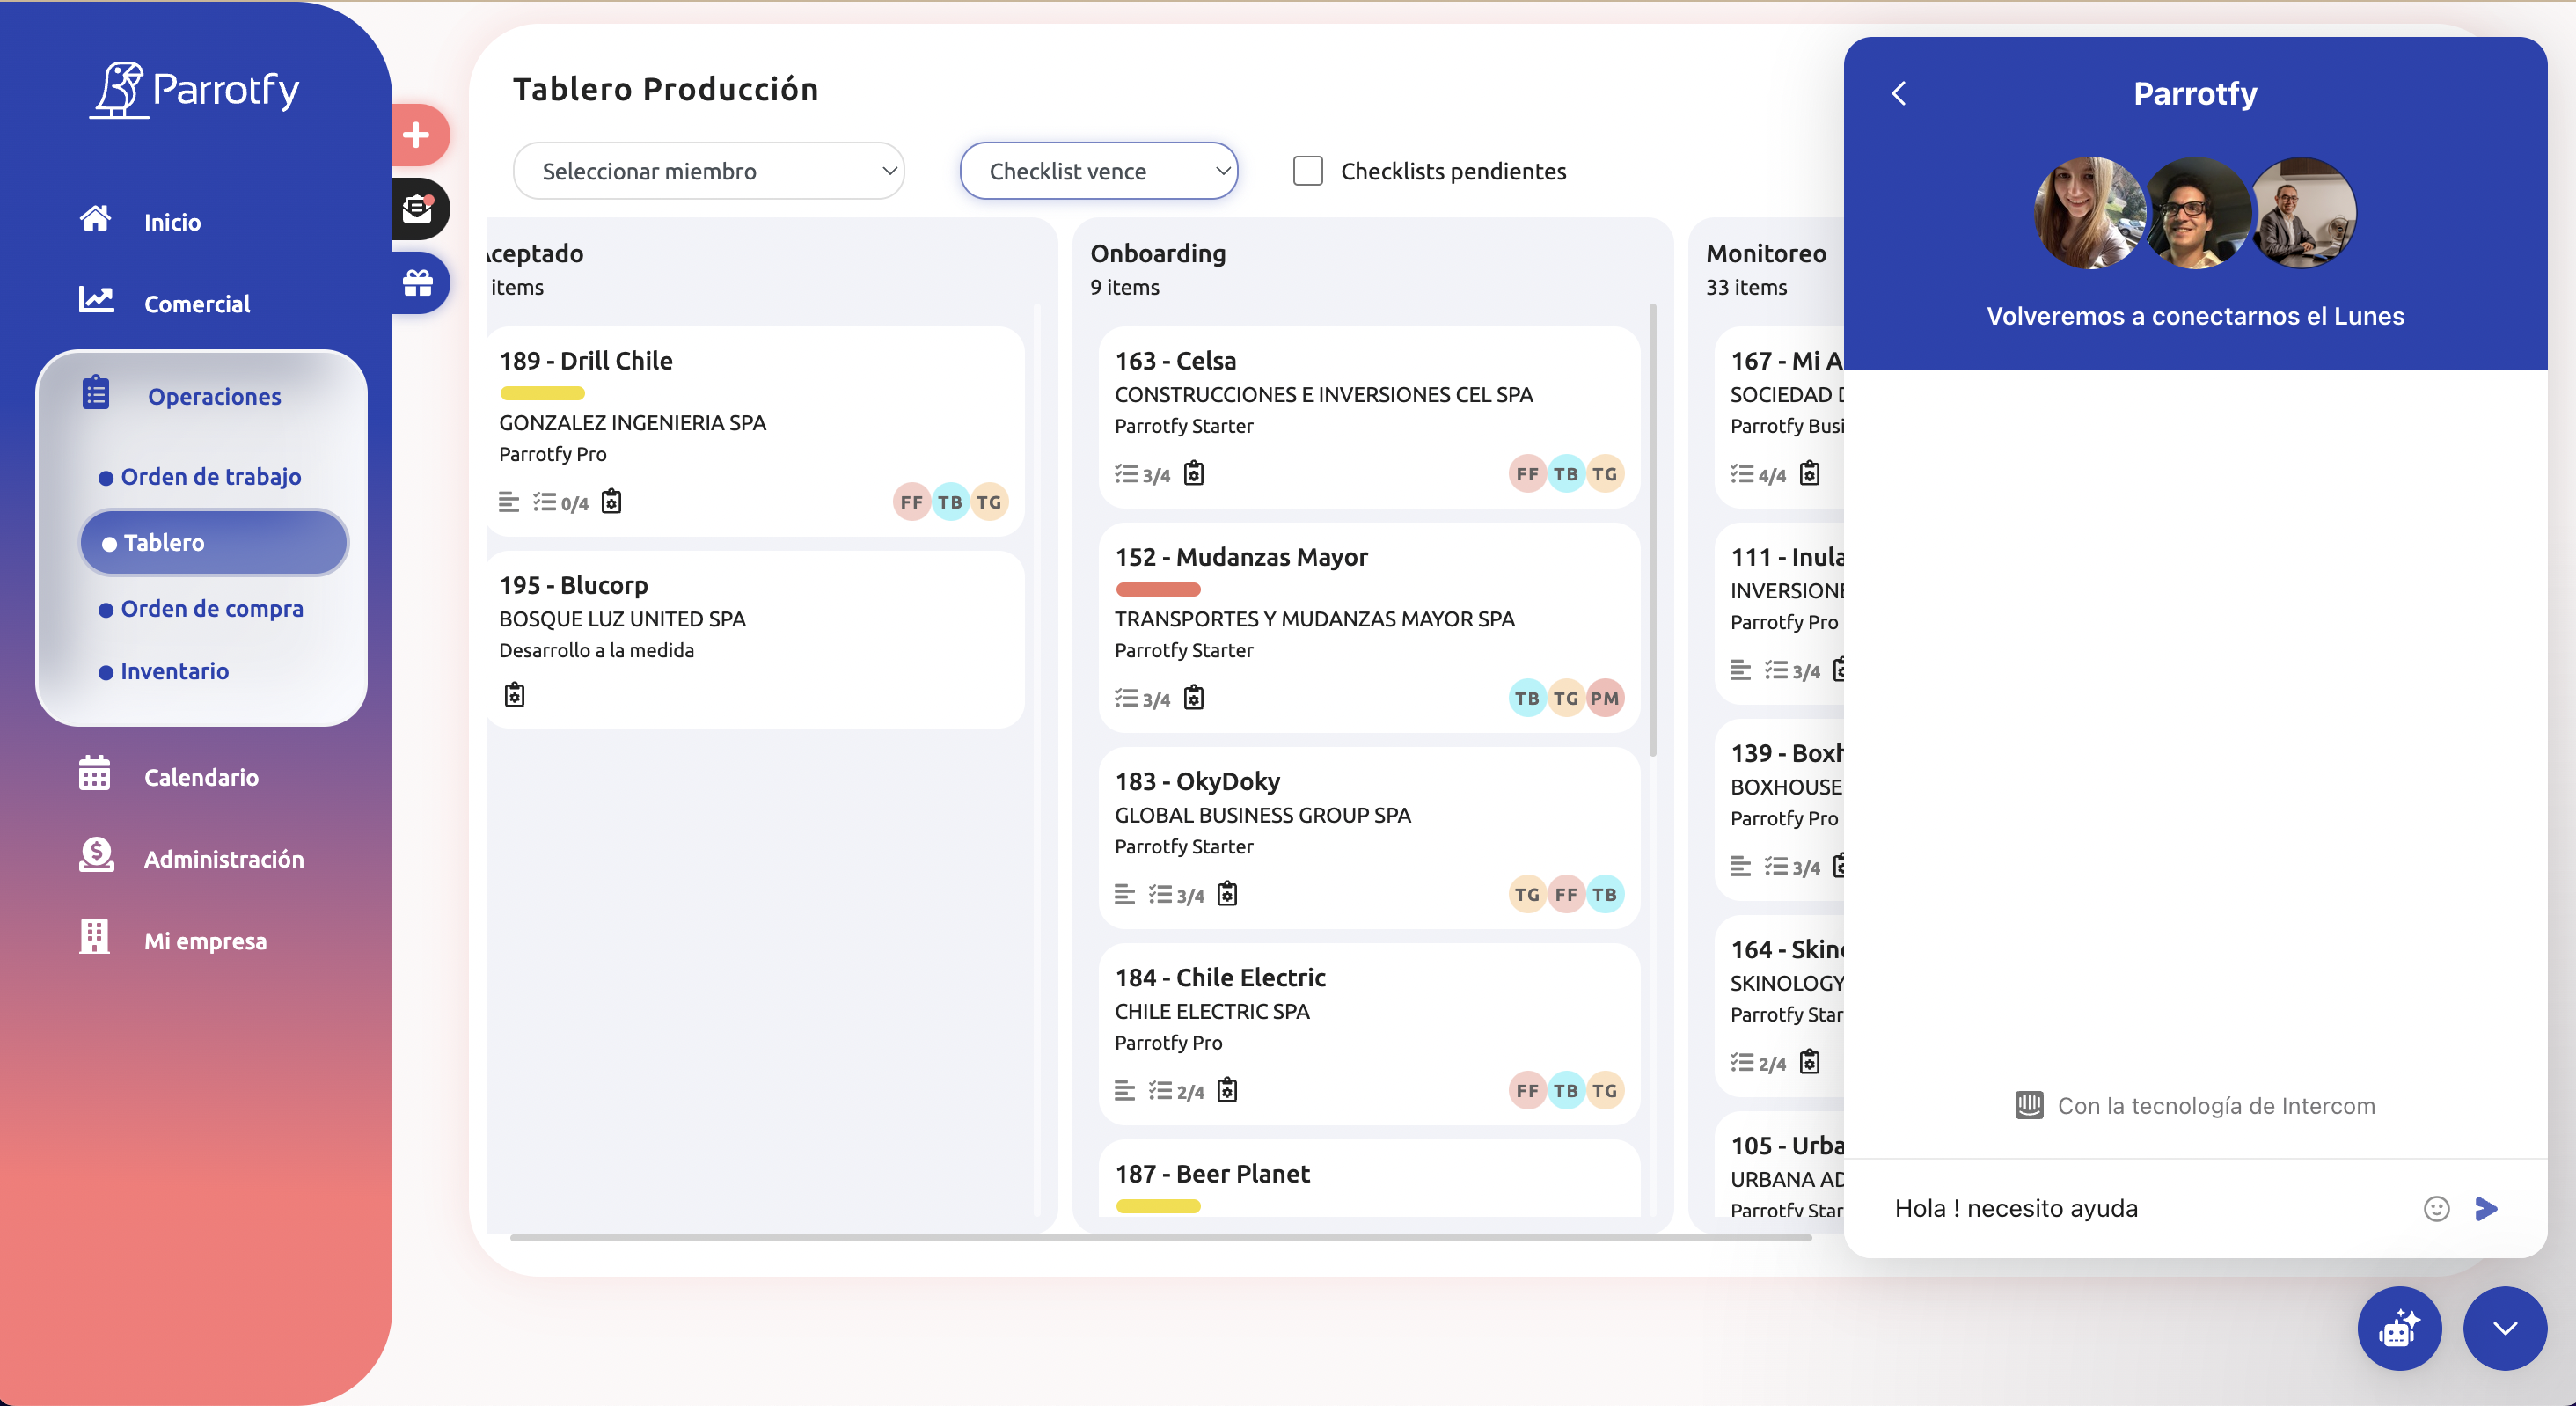Viewport: 2576px width, 1406px height.
Task: Go to Inicio menu item
Action: (172, 222)
